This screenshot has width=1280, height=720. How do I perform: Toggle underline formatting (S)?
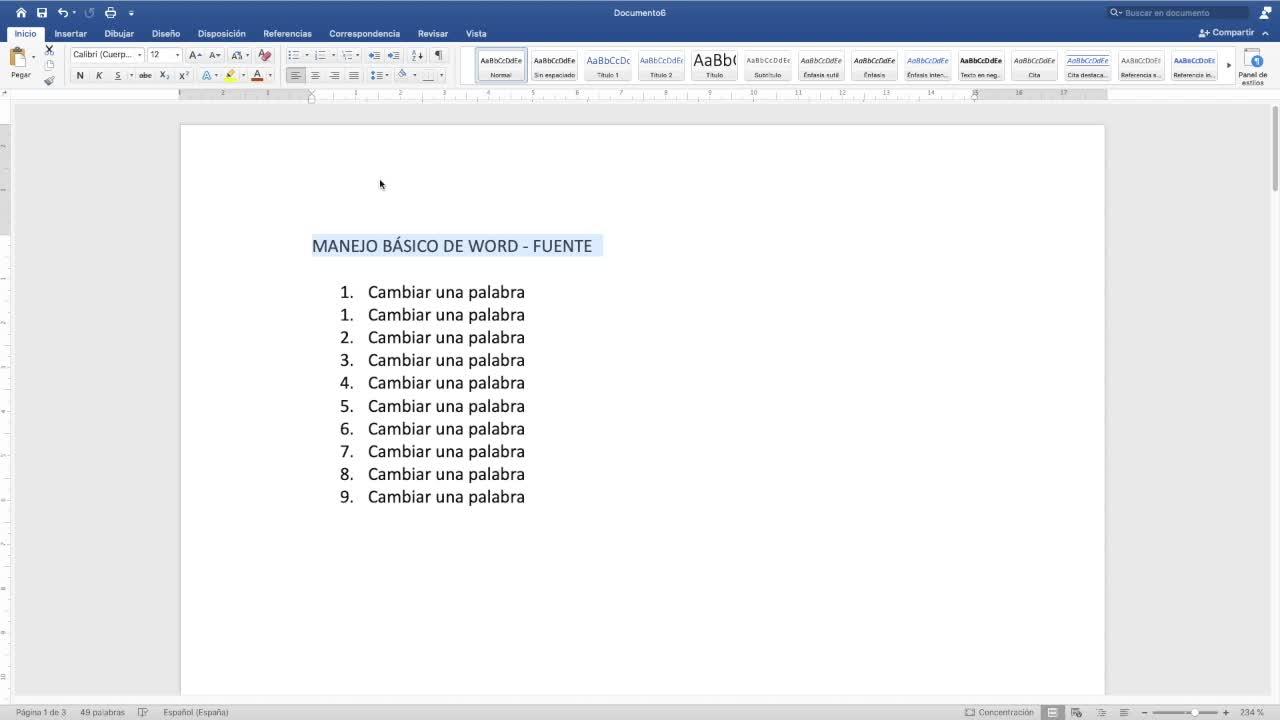[x=117, y=76]
